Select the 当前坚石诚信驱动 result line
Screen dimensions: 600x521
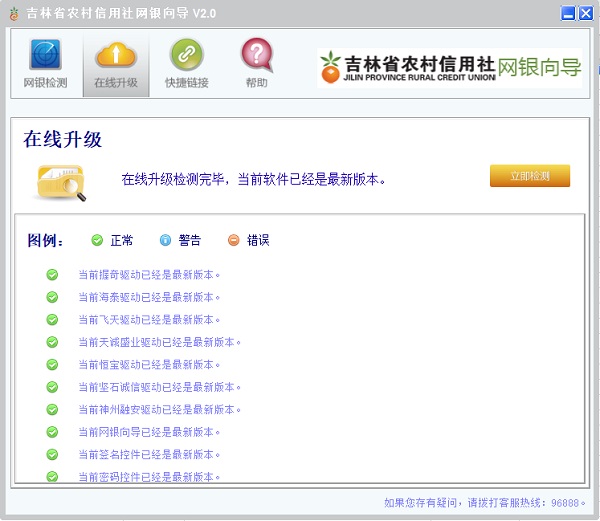coord(159,387)
